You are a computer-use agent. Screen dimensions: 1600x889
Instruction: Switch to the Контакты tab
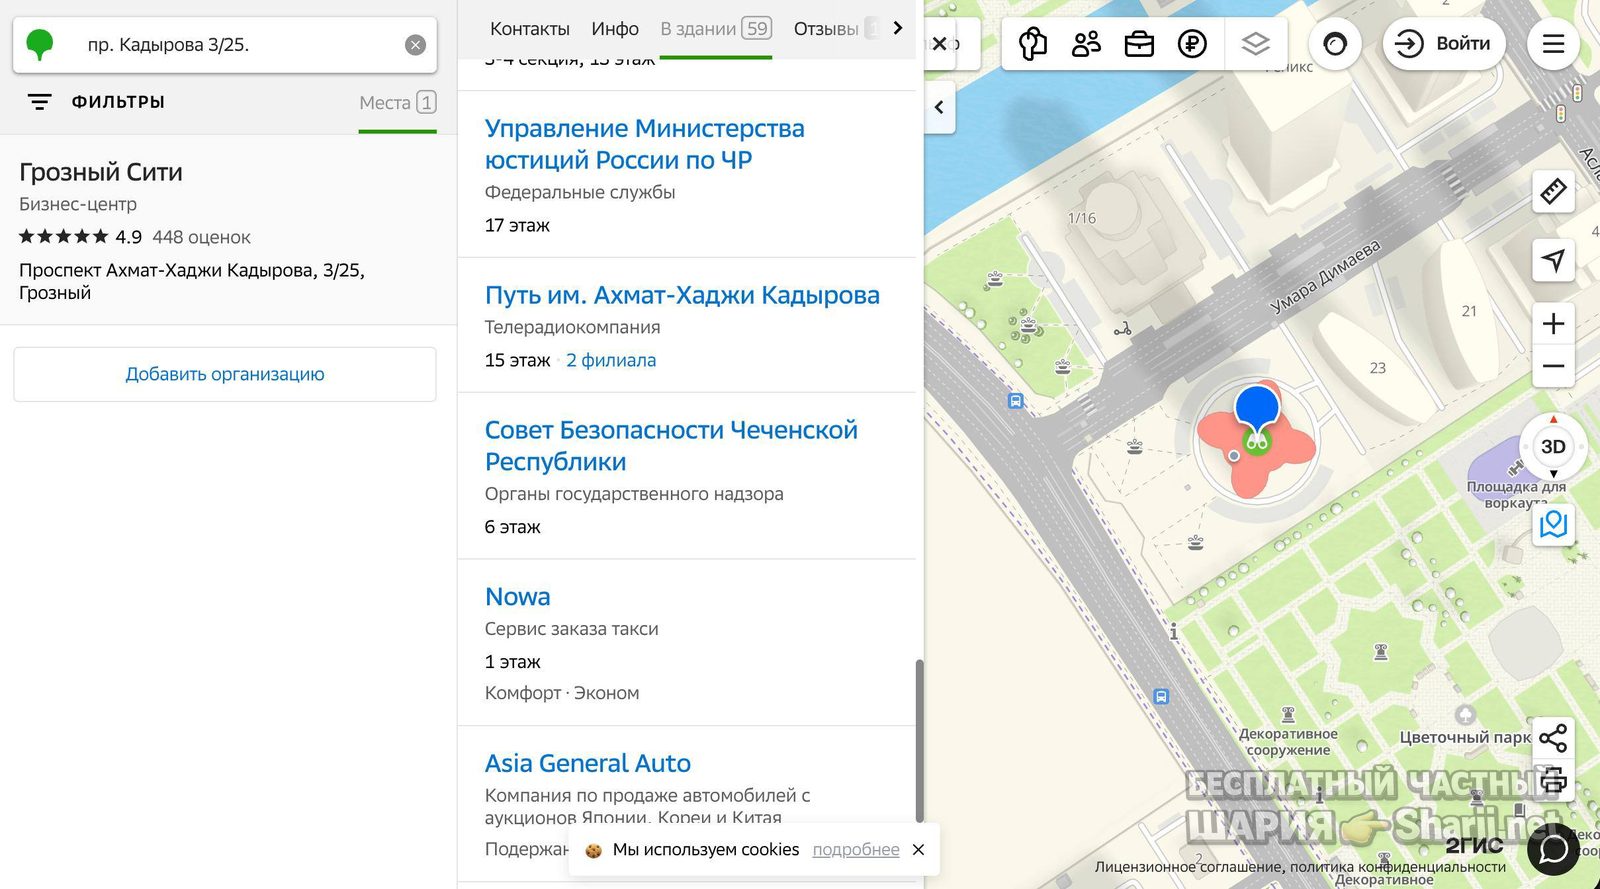[530, 29]
